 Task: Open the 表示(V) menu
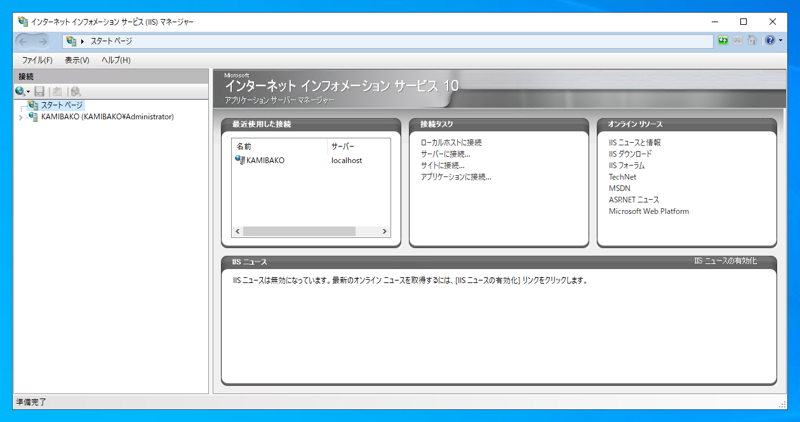tap(77, 60)
